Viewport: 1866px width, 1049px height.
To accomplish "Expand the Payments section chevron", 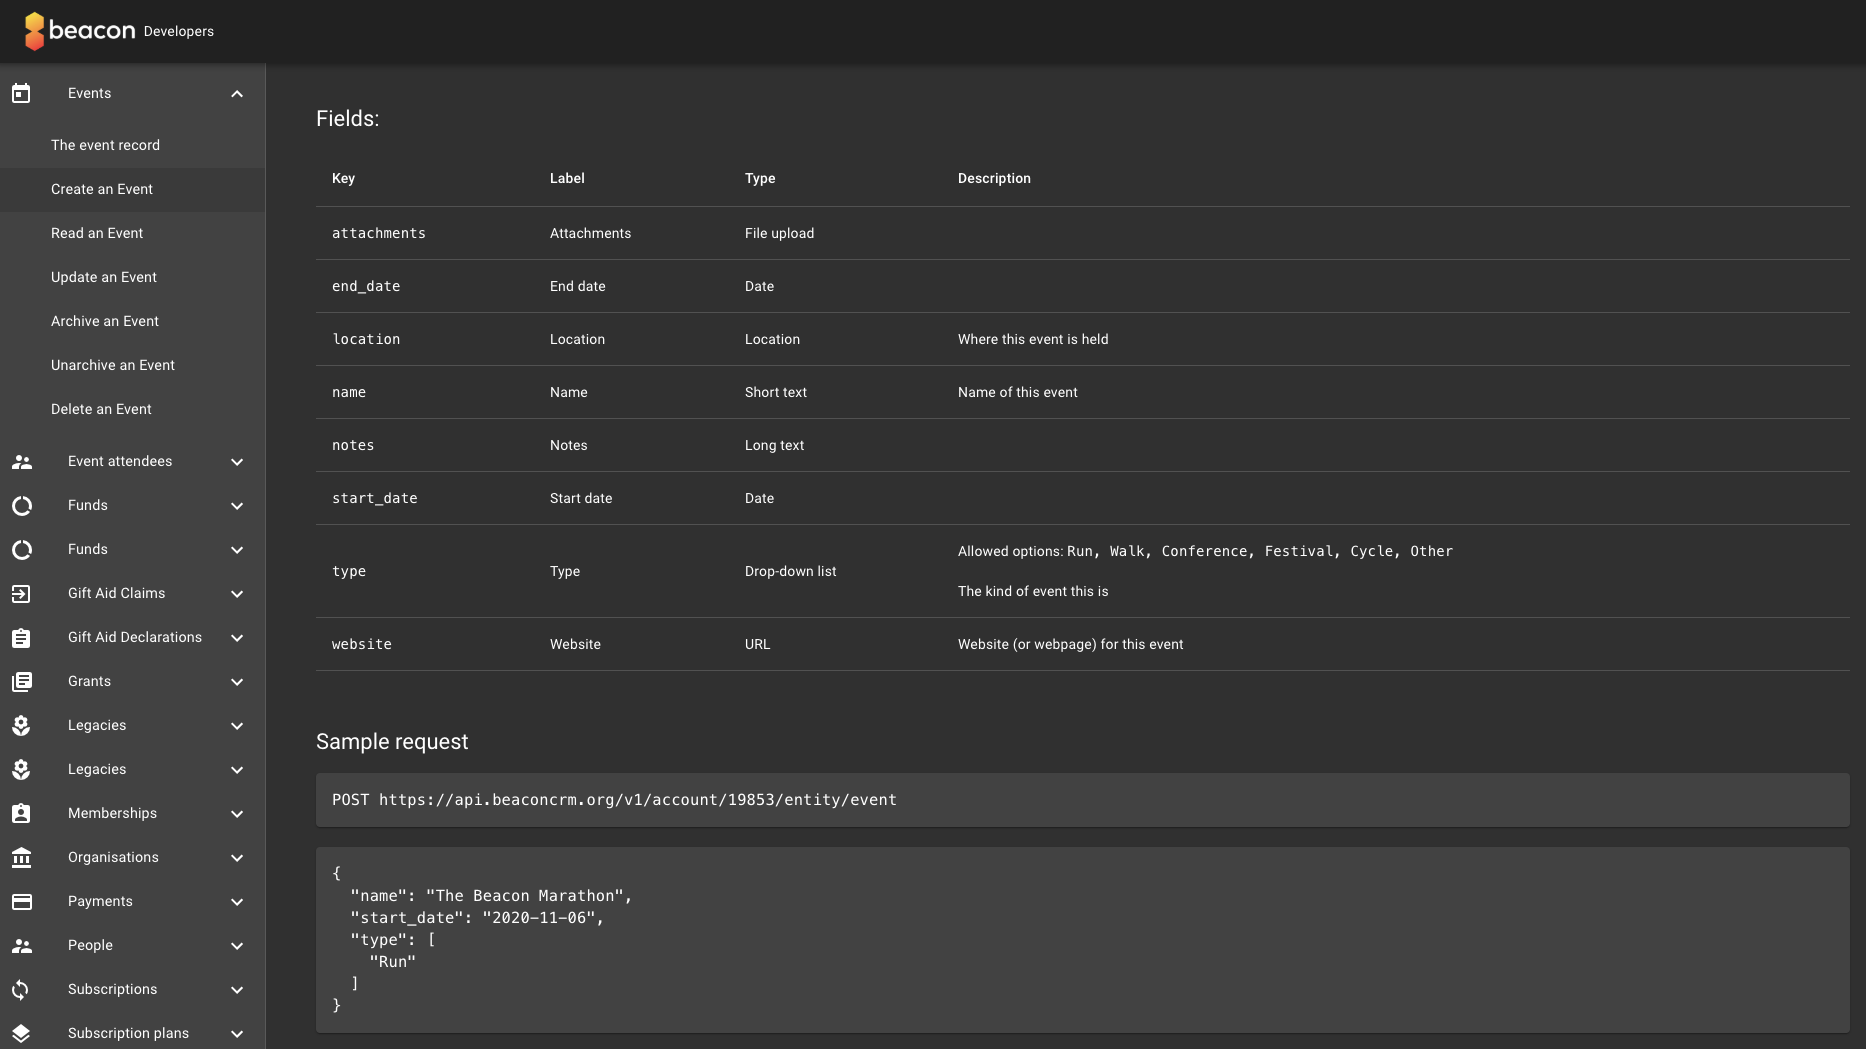I will click(x=237, y=902).
